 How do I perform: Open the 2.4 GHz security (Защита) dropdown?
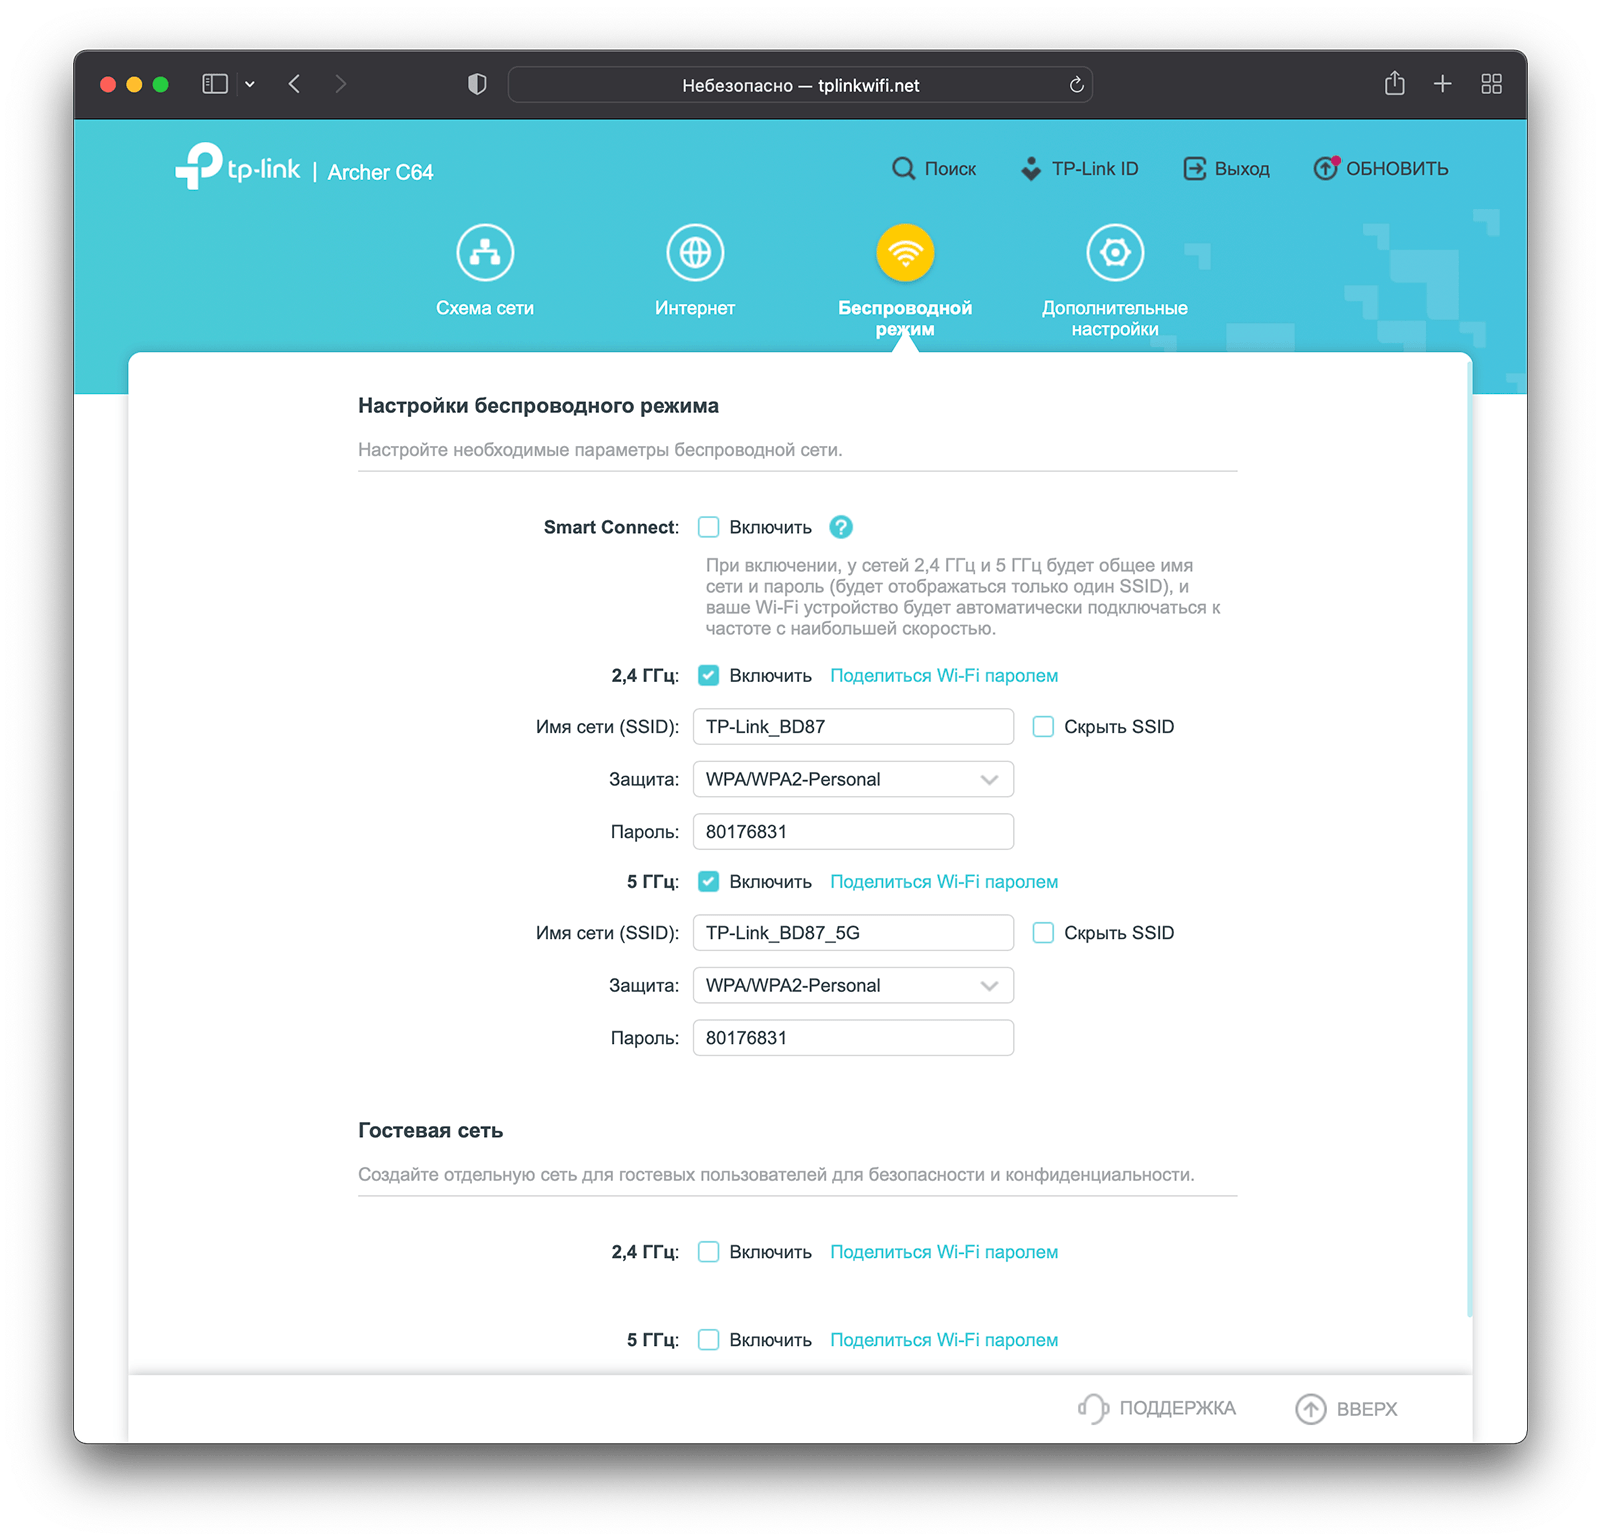click(853, 780)
